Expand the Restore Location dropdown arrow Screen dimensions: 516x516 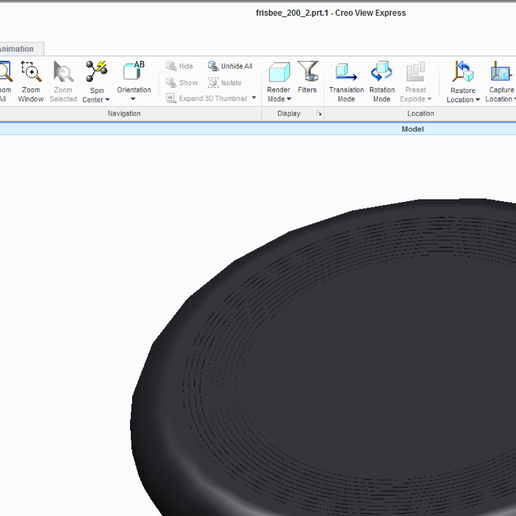[478, 100]
